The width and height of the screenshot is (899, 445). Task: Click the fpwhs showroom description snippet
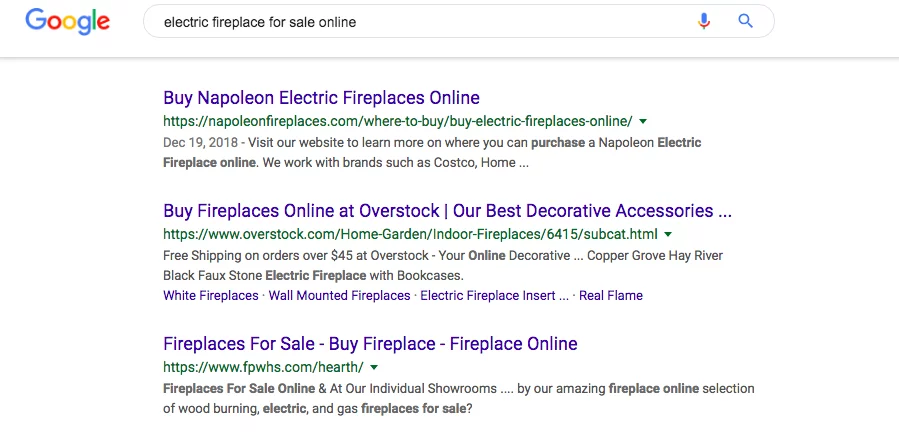(458, 398)
